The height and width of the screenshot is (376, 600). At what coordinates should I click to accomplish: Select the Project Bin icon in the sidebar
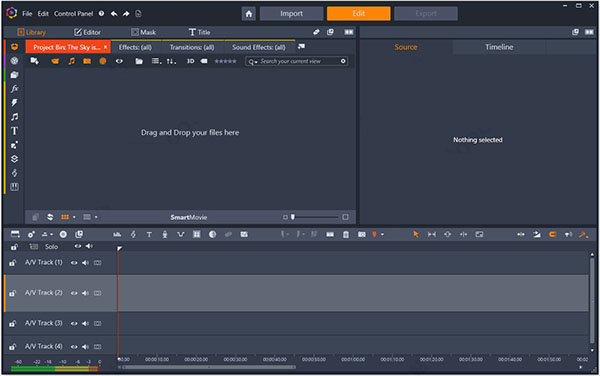[x=15, y=47]
